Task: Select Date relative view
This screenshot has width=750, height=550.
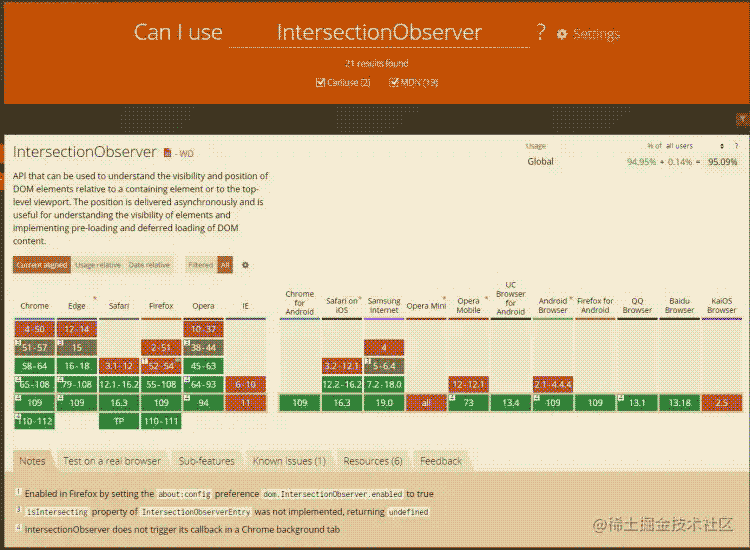Action: [x=149, y=265]
